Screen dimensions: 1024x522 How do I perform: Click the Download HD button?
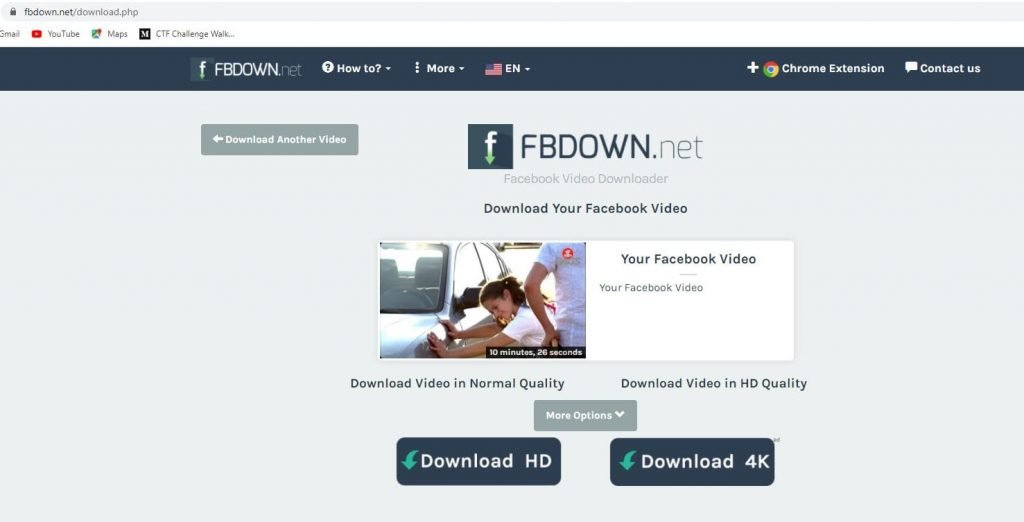[x=479, y=461]
